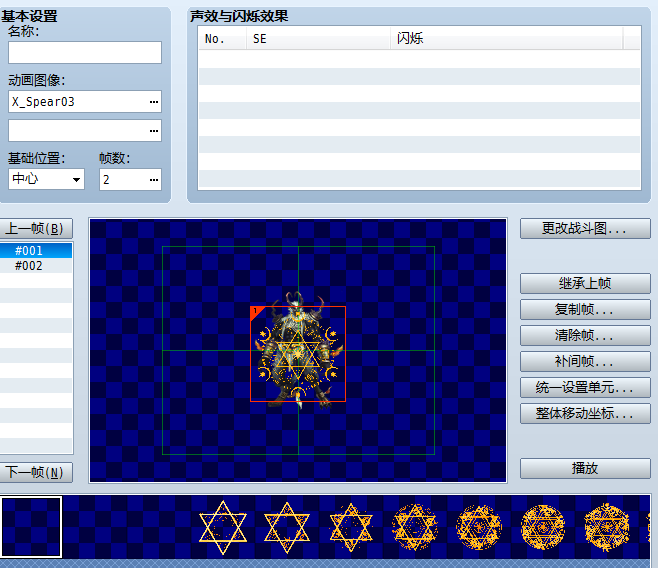Click 统一设置单元 batch cell settings button

(x=585, y=388)
